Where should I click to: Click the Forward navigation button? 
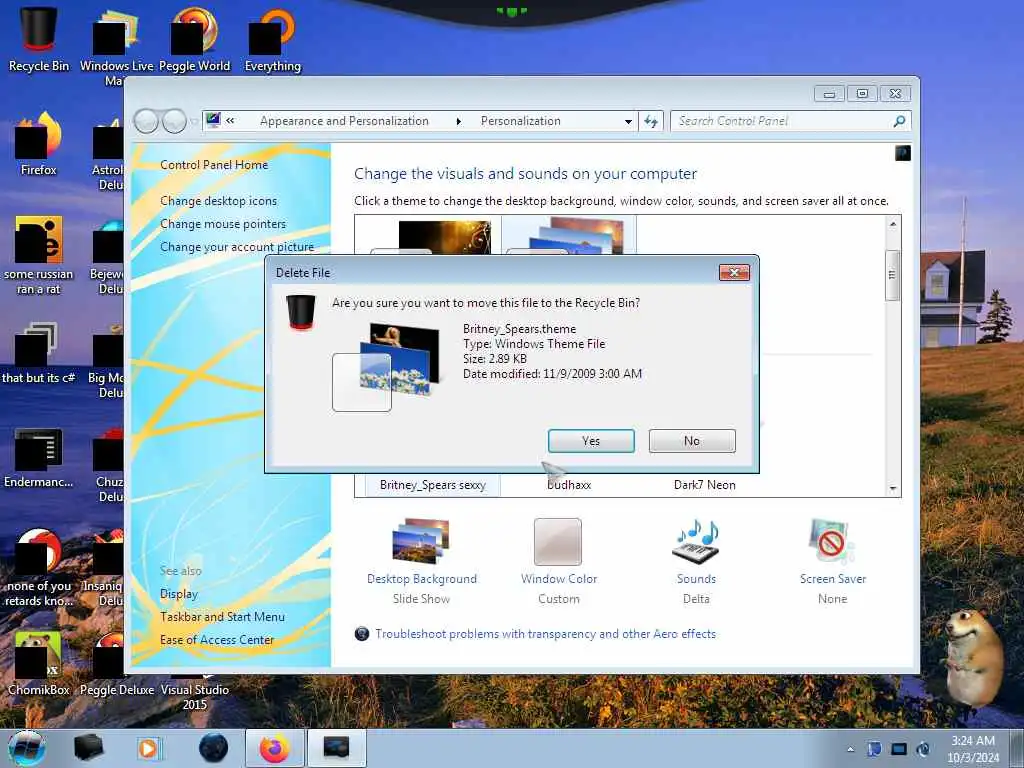click(174, 121)
